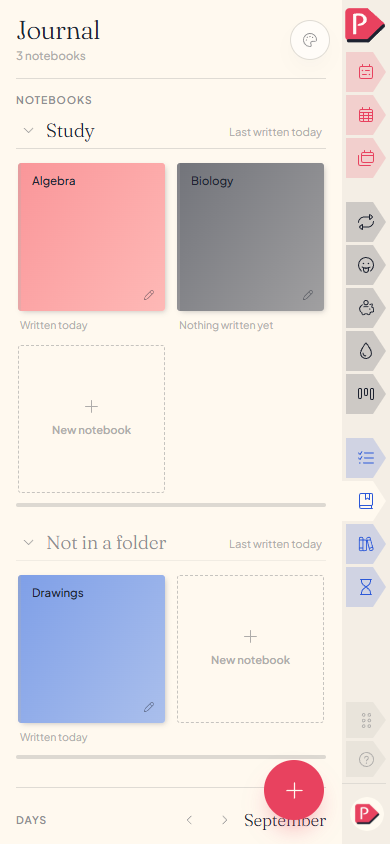Open the red calendar grid icon

coord(365,115)
